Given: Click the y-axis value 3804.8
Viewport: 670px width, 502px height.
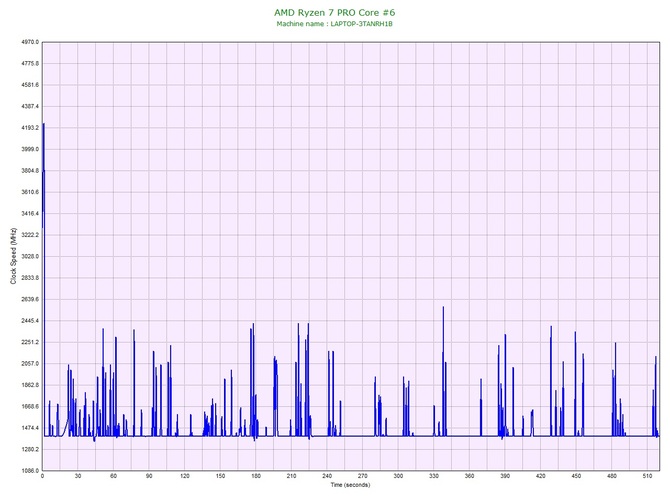Looking at the screenshot, I should 30,171.
